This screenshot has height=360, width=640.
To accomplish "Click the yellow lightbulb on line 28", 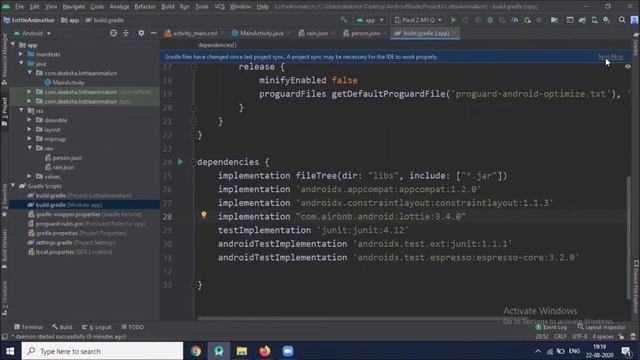I will tap(204, 215).
